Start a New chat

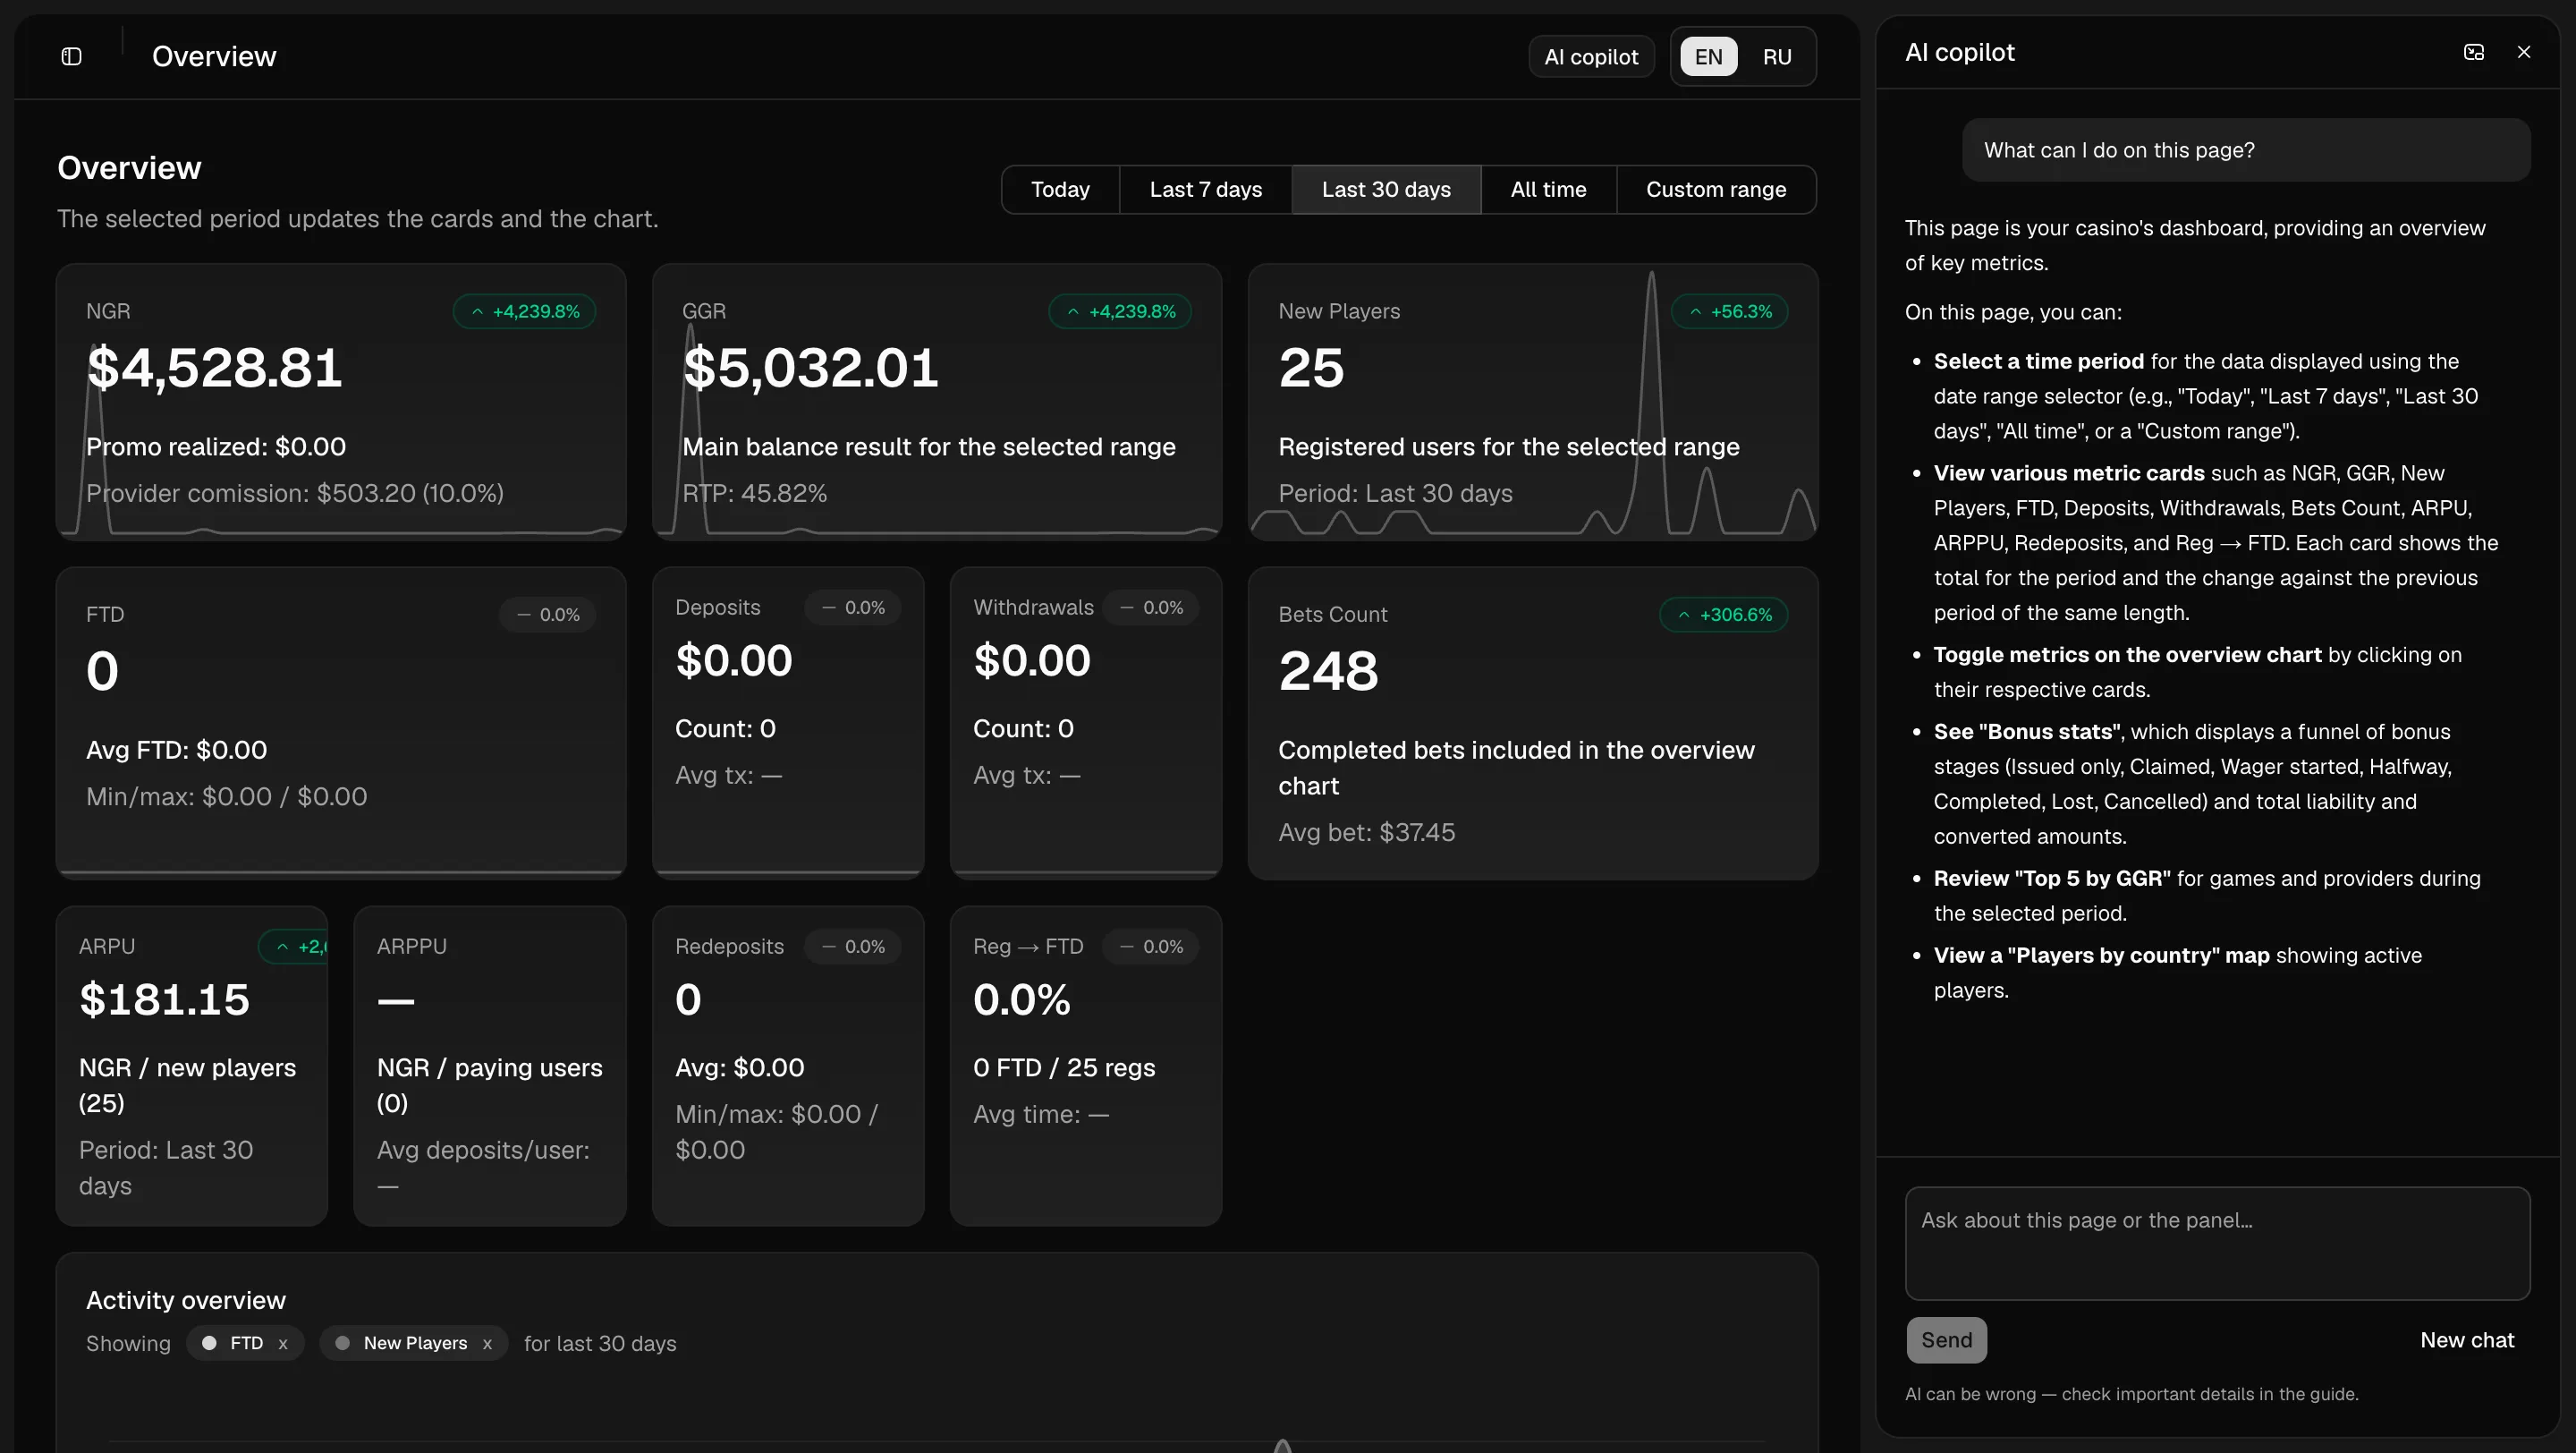[2467, 1339]
